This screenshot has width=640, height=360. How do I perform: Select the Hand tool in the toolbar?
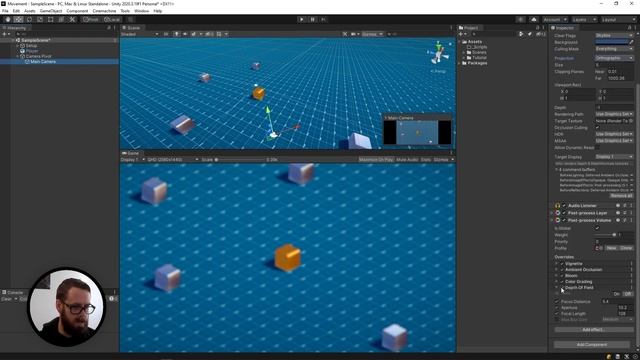tap(8, 20)
